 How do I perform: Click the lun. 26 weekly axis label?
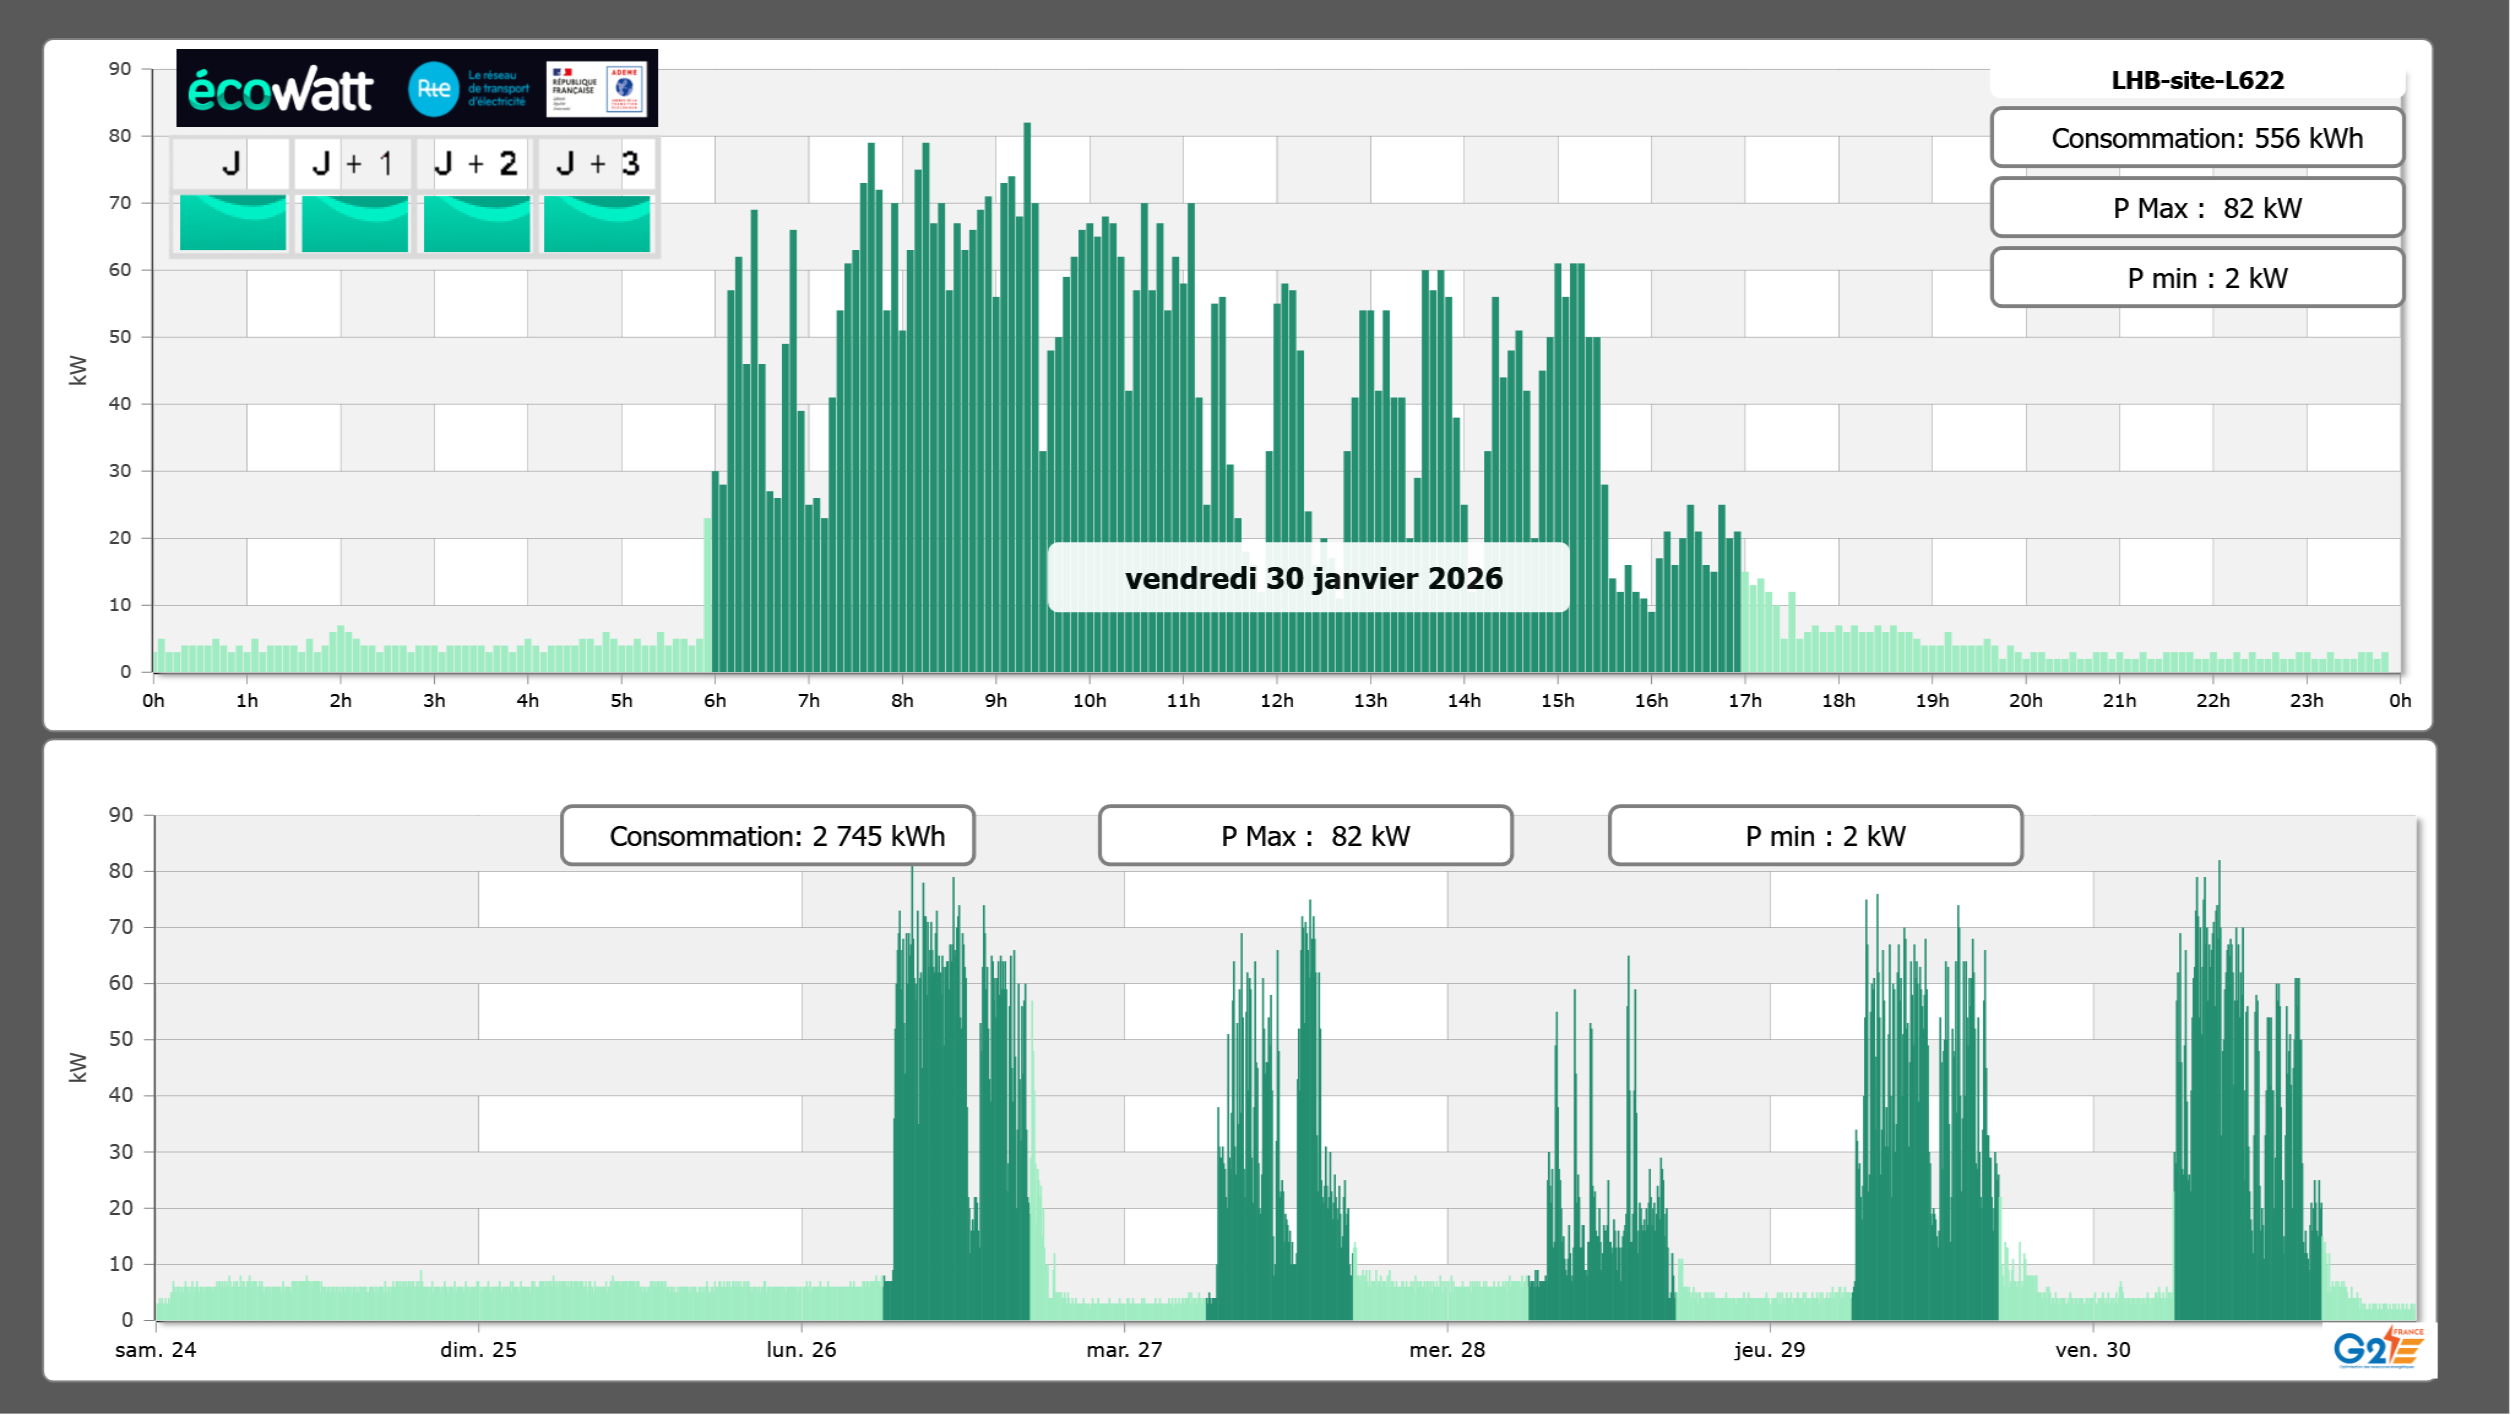click(x=801, y=1350)
